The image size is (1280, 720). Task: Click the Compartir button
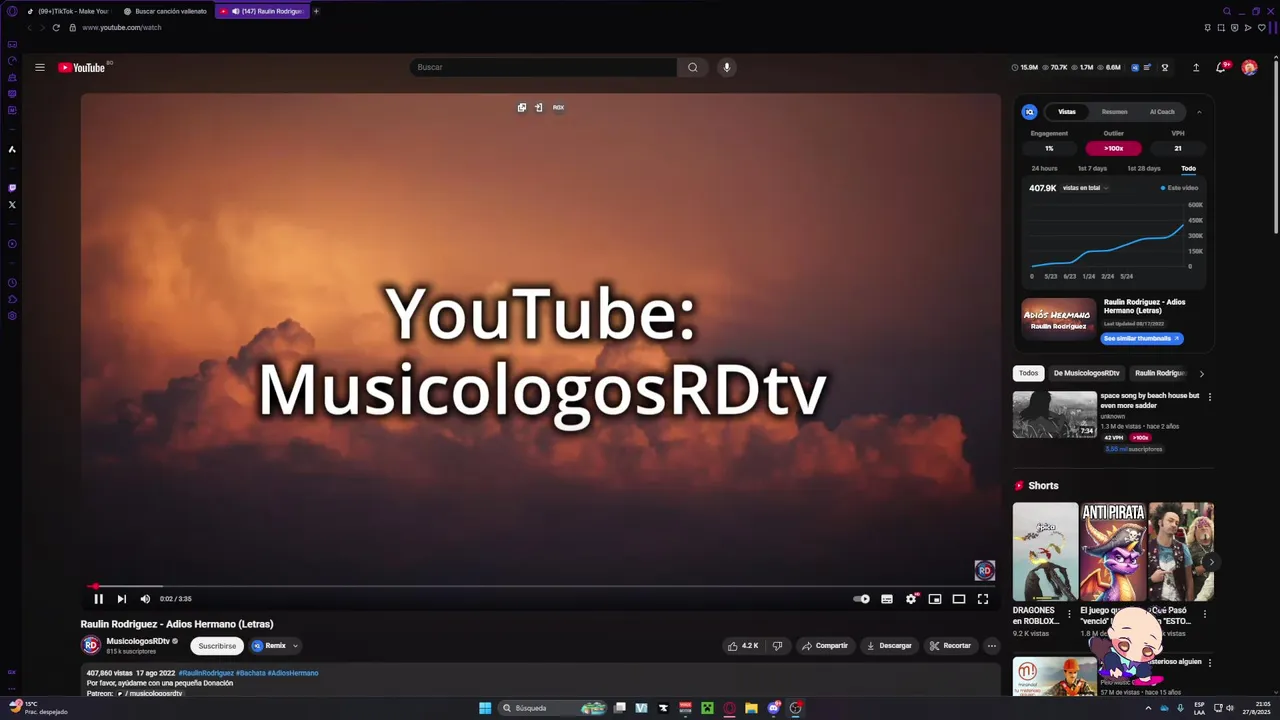825,646
